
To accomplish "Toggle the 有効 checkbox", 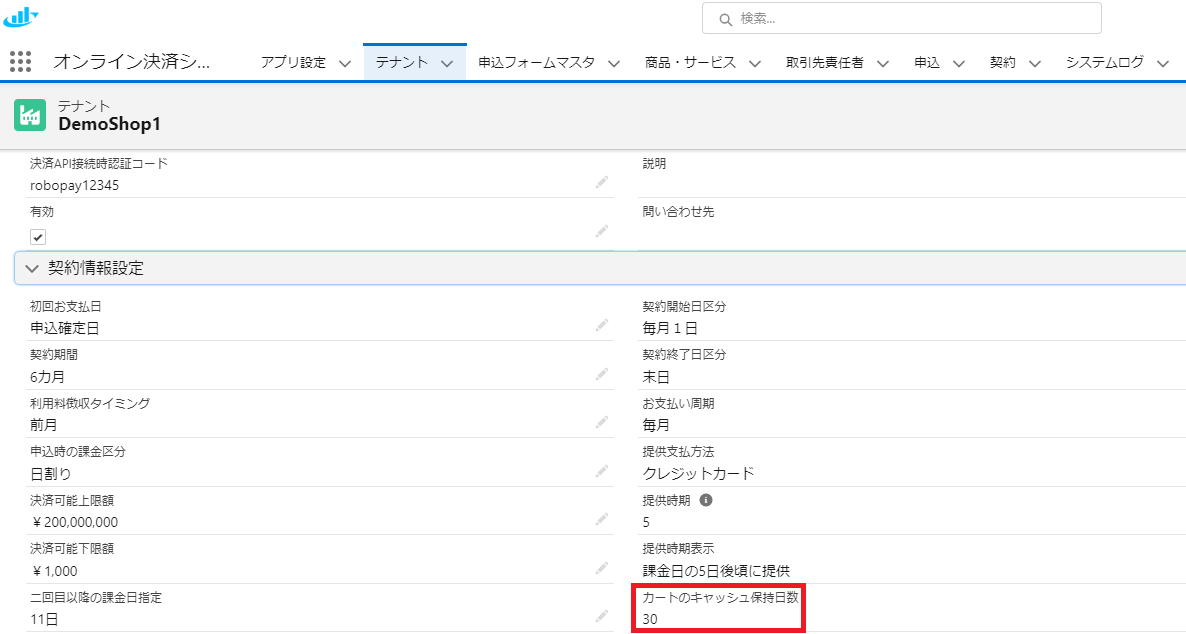I will (38, 237).
